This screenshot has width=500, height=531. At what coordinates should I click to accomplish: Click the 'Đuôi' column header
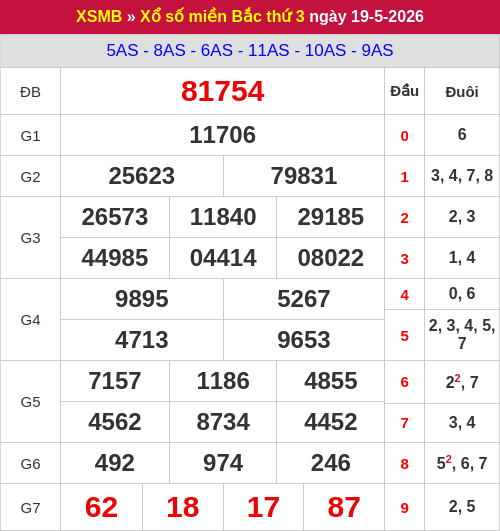pos(462,92)
